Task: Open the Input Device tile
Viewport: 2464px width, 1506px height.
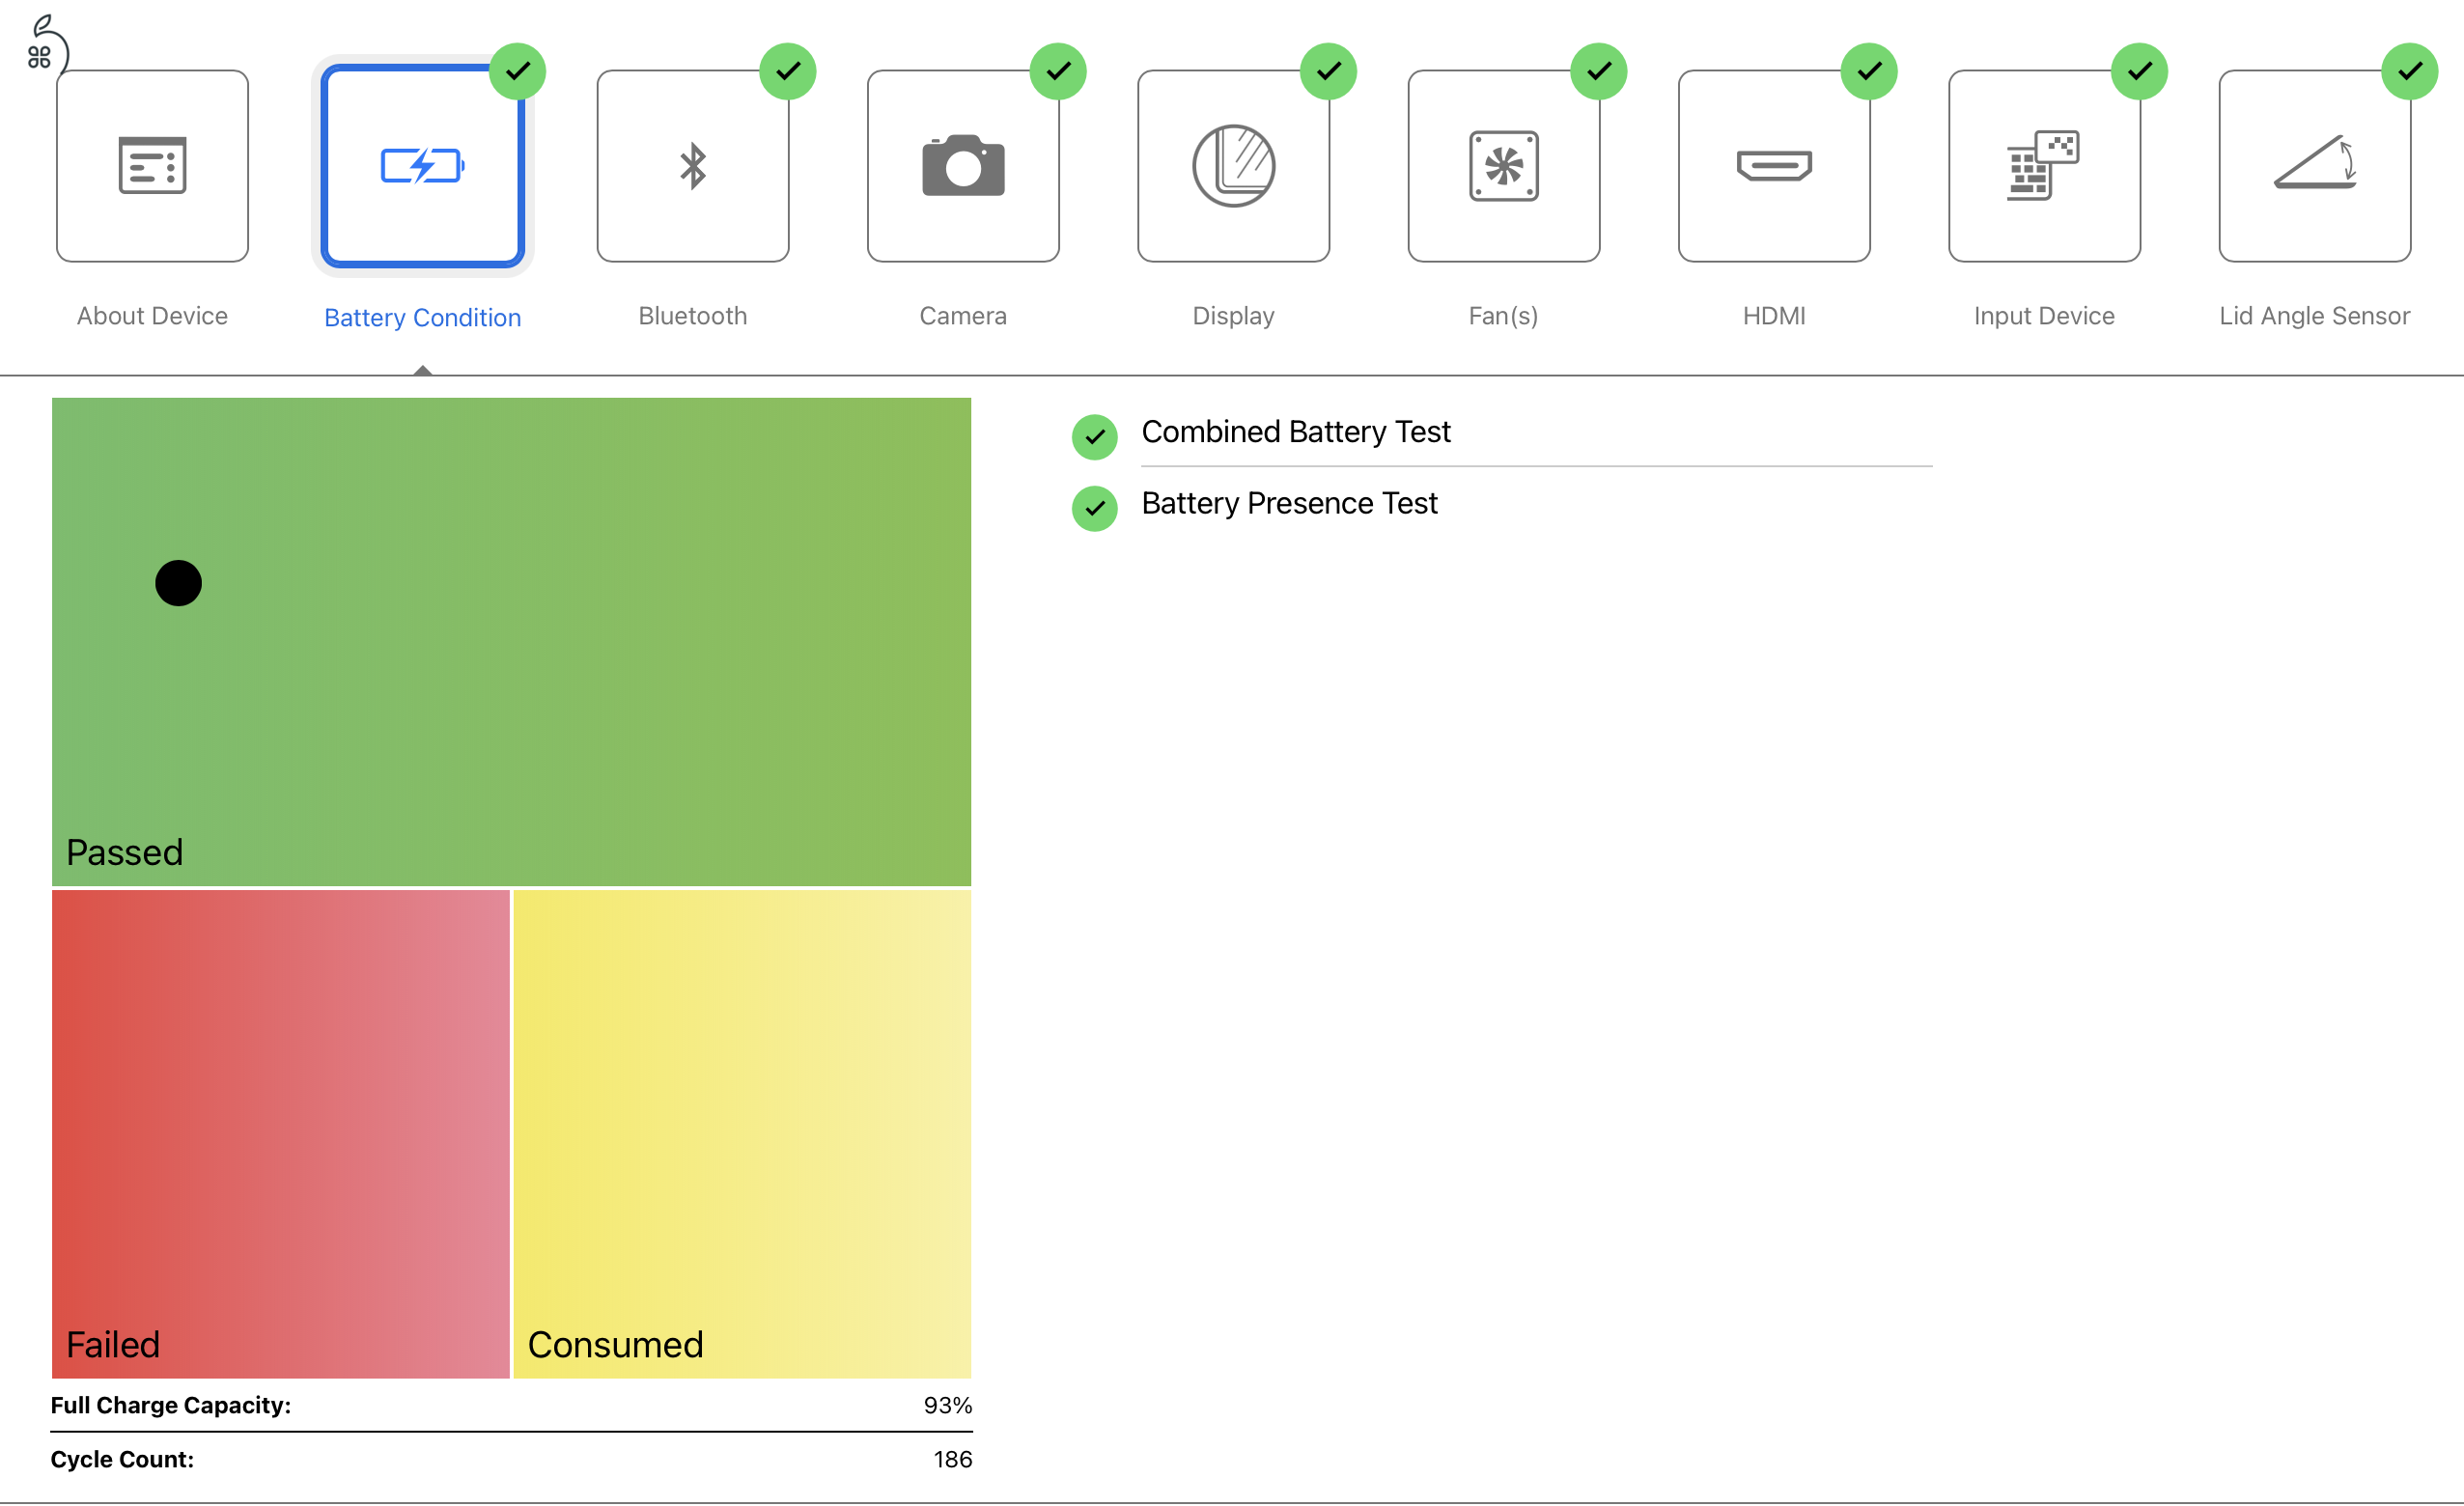Action: pyautogui.click(x=2044, y=166)
